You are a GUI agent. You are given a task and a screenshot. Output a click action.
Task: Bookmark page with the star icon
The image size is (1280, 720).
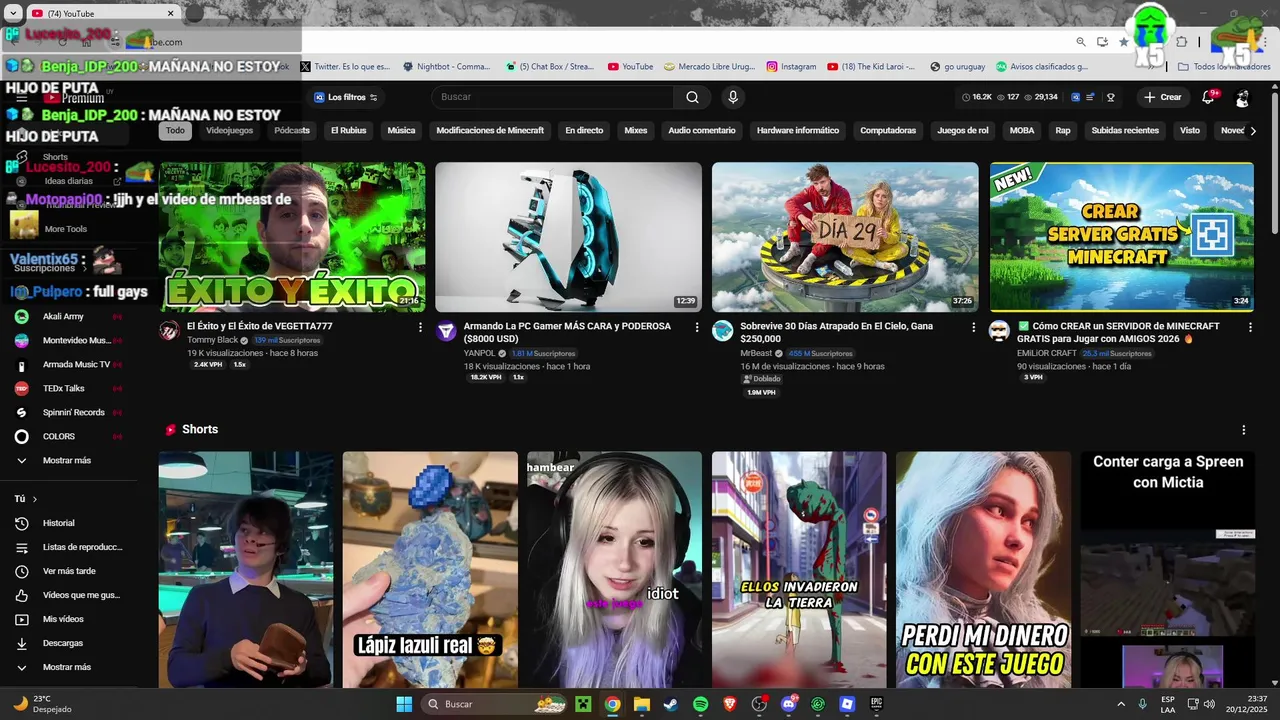point(1124,42)
